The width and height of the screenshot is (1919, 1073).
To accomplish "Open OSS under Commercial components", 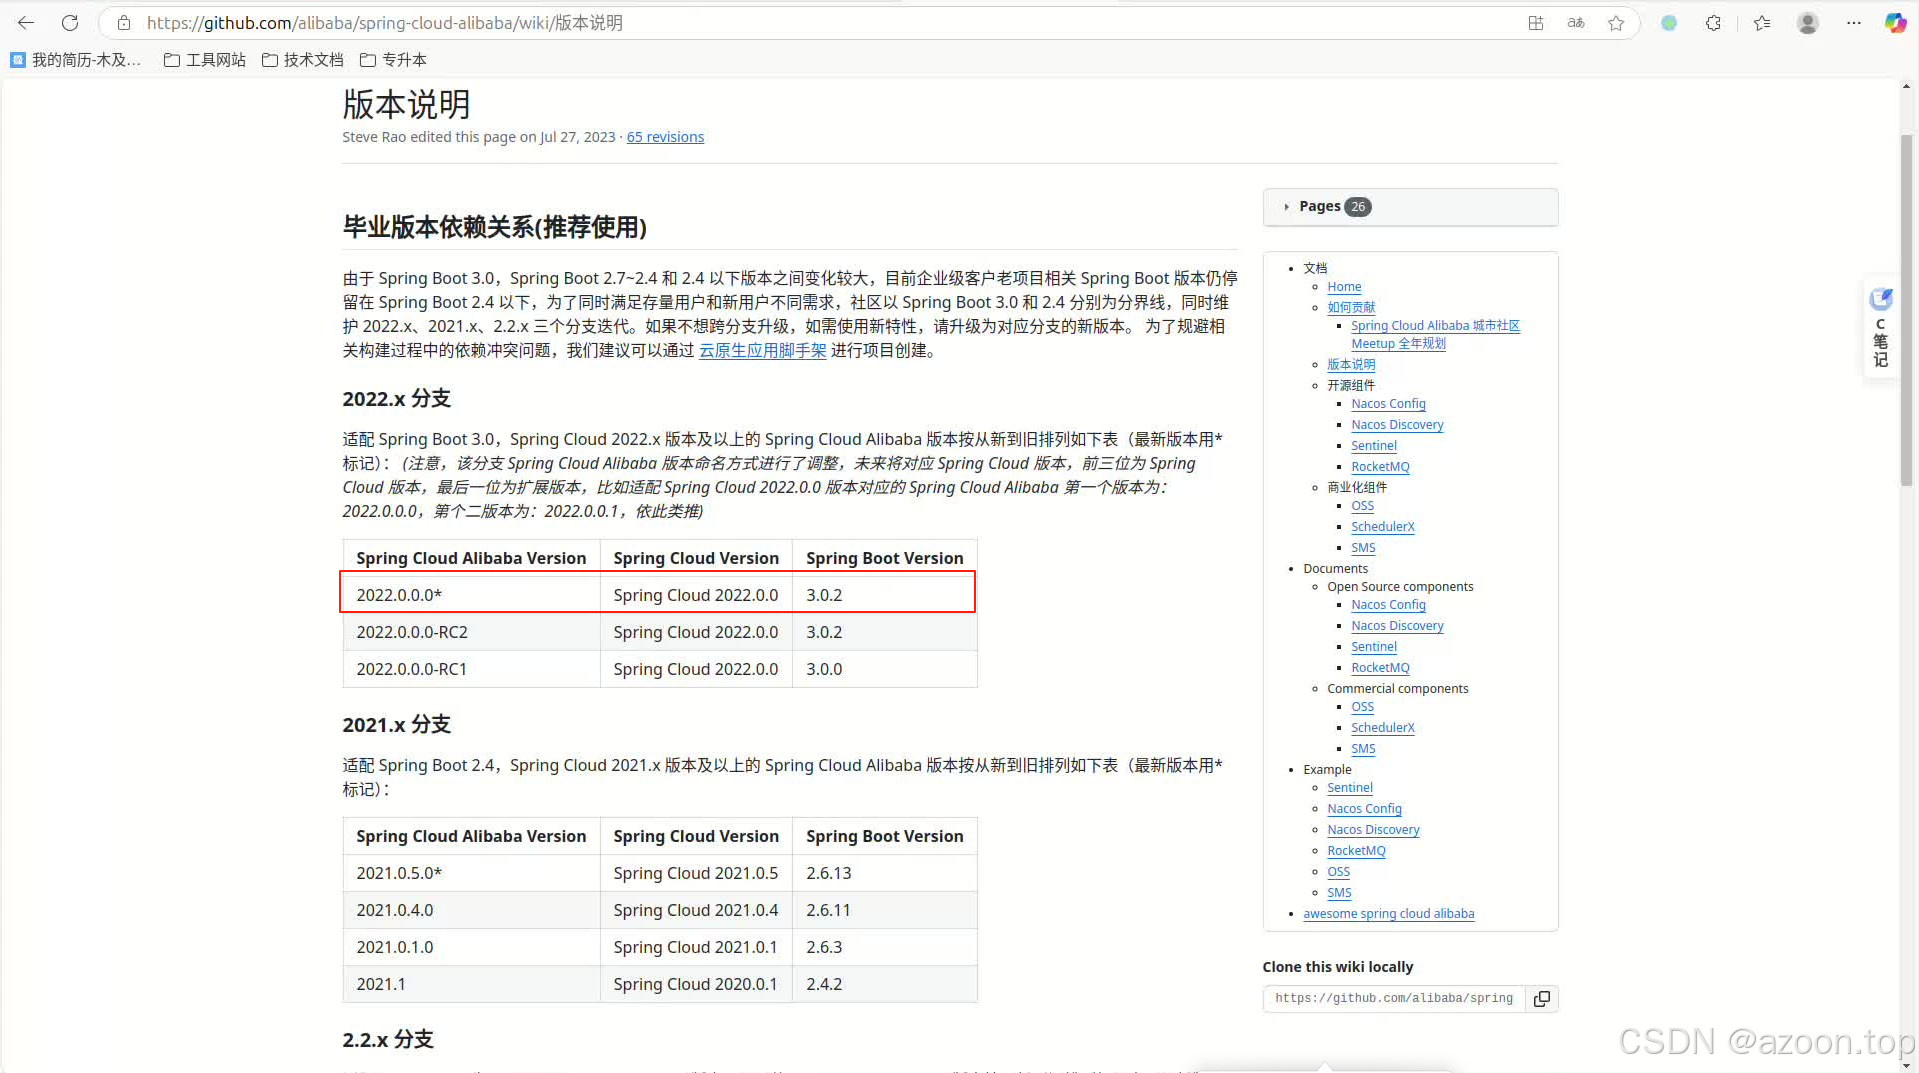I will pos(1362,707).
